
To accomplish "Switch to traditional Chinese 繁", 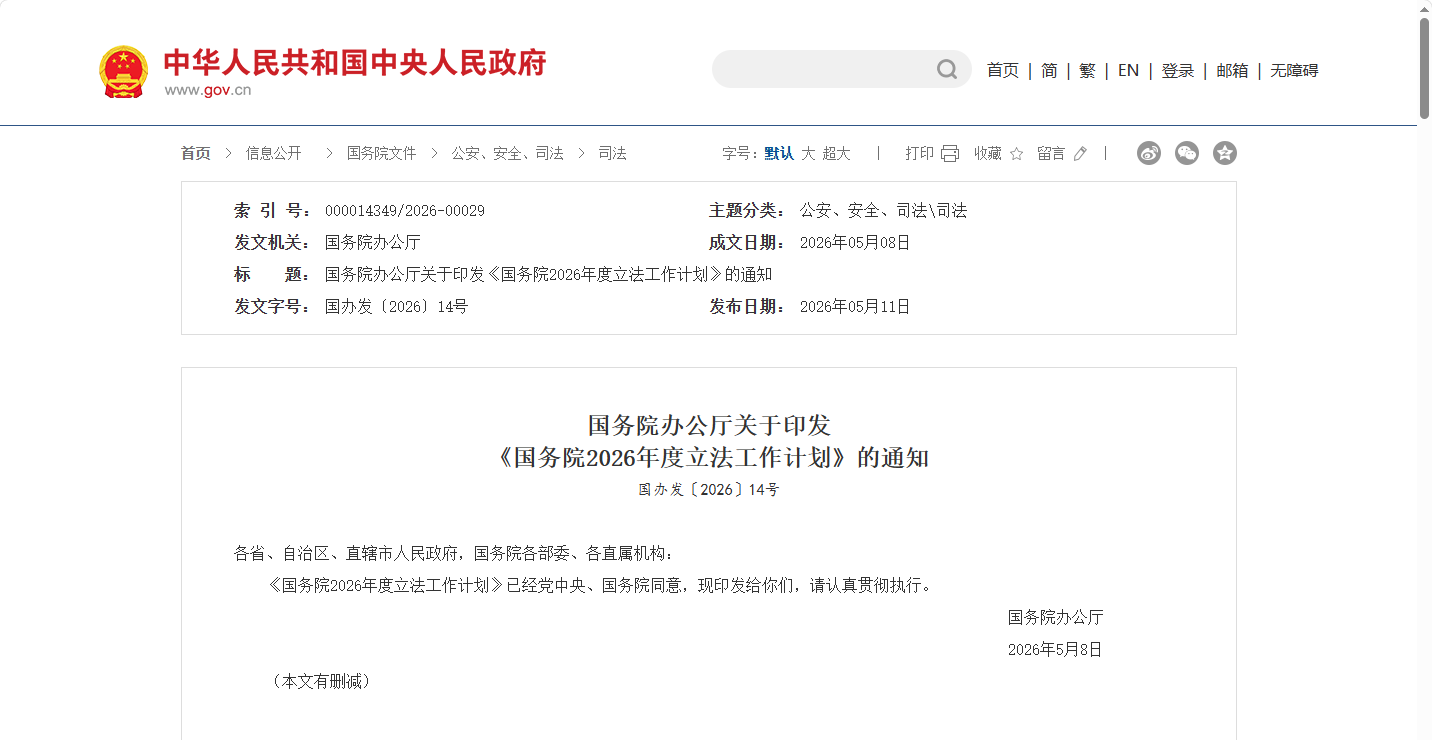I will coord(1088,70).
